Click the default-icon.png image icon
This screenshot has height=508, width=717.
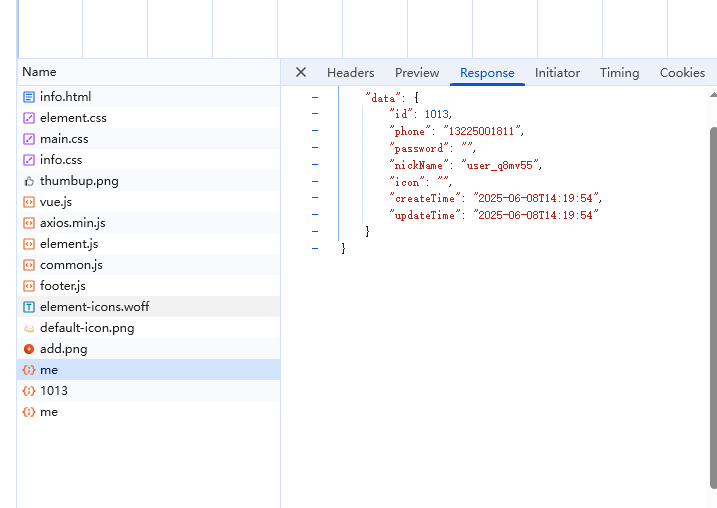29,328
